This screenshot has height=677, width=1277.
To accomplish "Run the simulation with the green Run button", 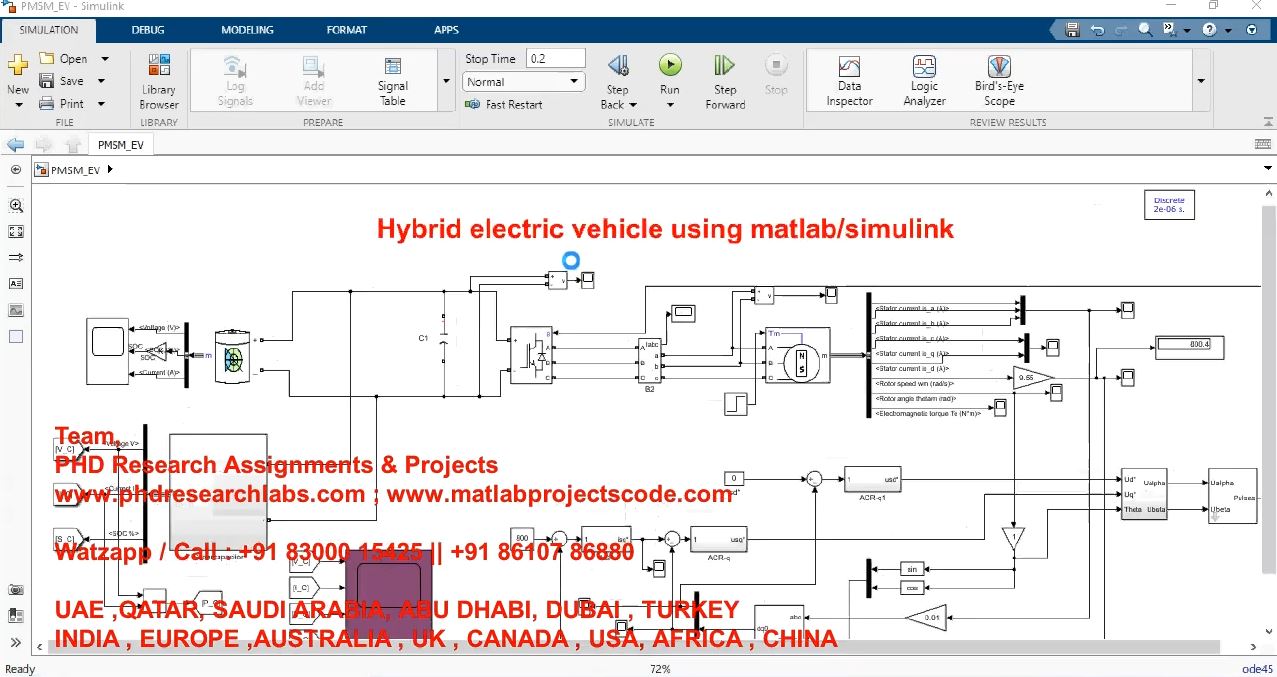I will tap(669, 66).
